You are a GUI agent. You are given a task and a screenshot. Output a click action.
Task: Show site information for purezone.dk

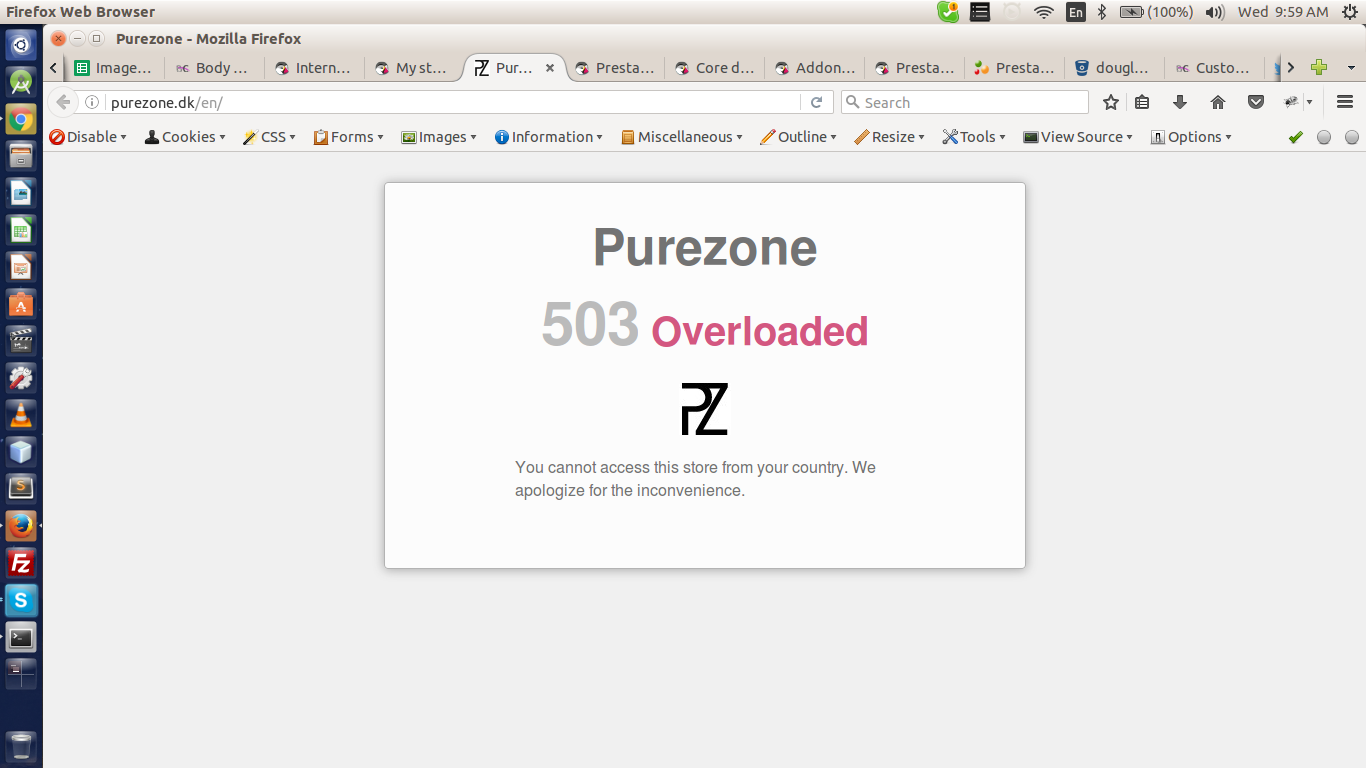coord(92,102)
